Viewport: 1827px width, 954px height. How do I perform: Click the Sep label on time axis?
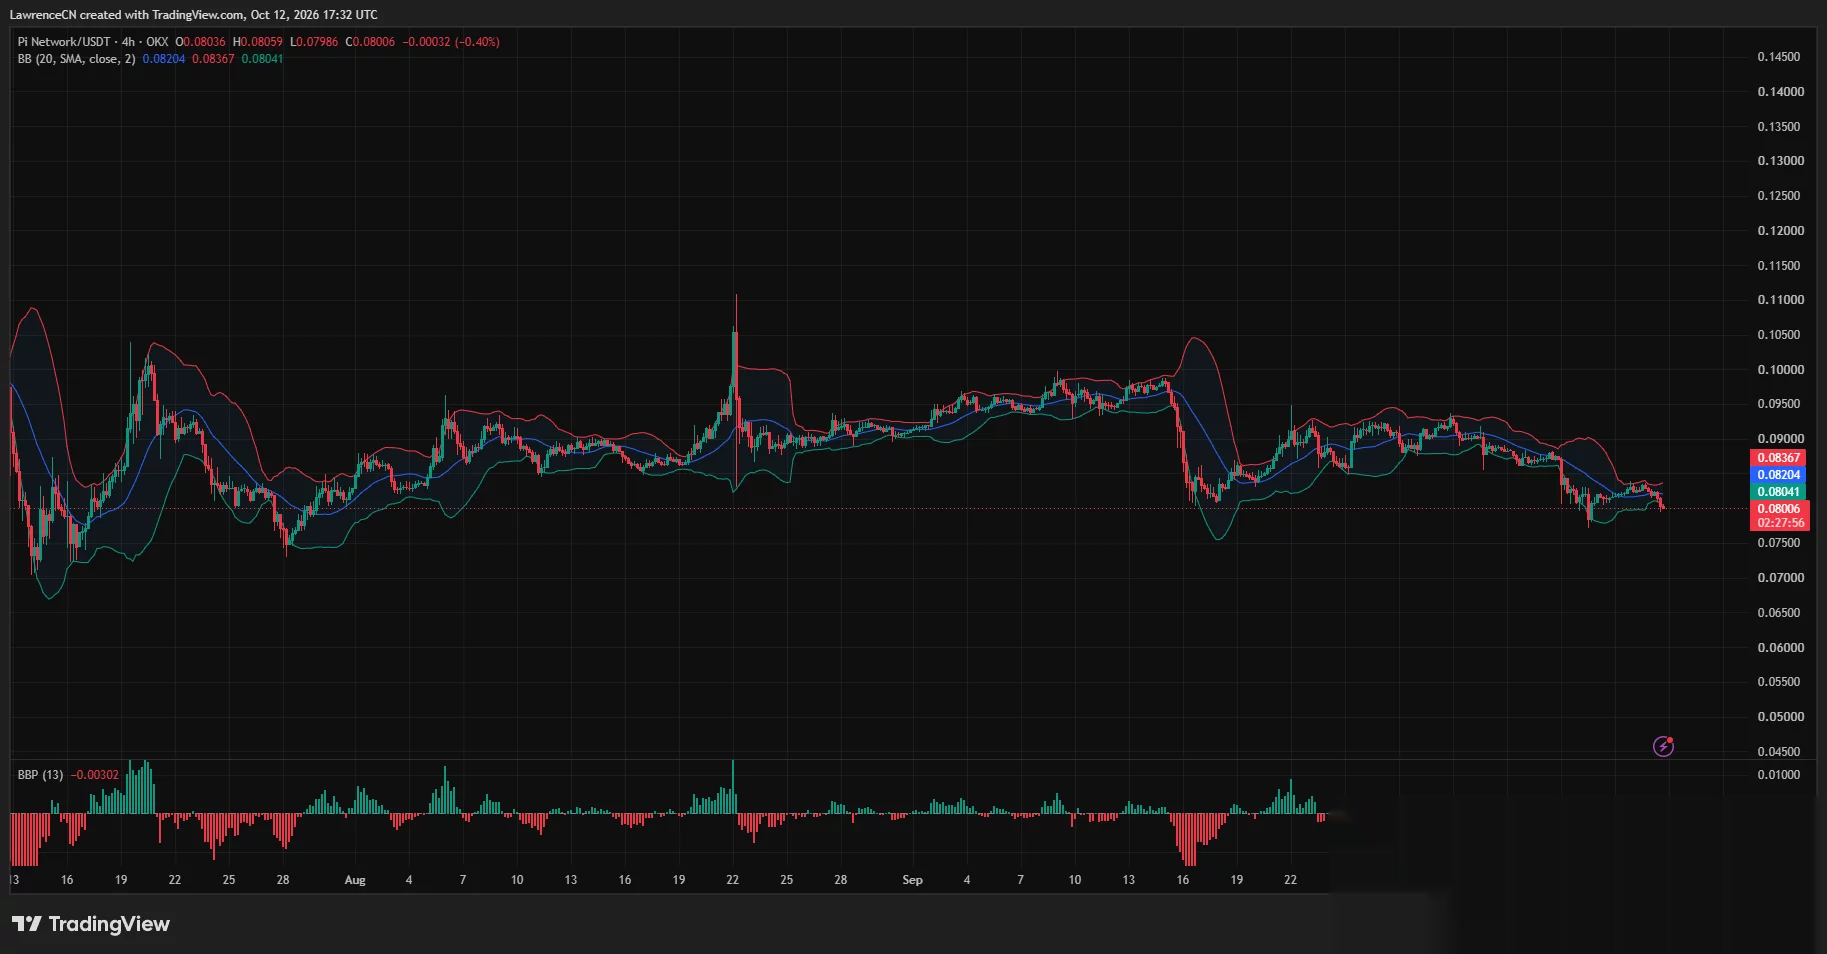coord(912,880)
